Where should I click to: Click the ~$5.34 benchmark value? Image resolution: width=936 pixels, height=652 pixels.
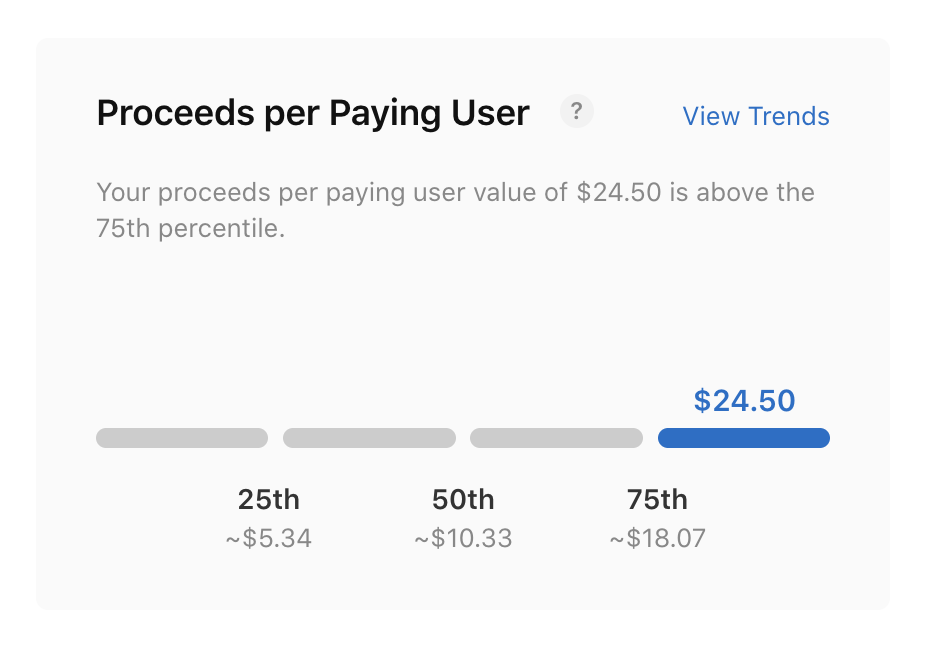(x=268, y=539)
